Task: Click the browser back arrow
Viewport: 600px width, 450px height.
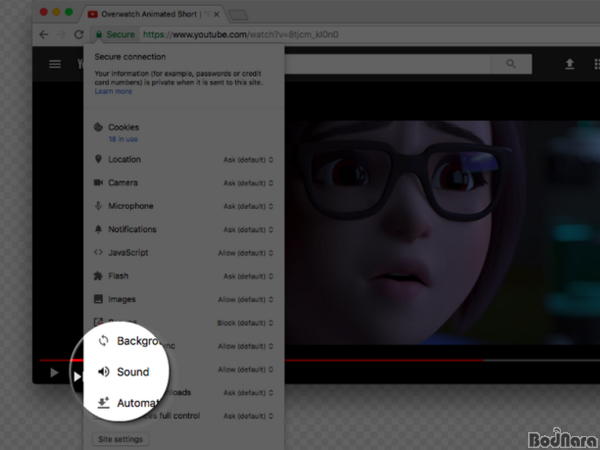Action: coord(44,34)
